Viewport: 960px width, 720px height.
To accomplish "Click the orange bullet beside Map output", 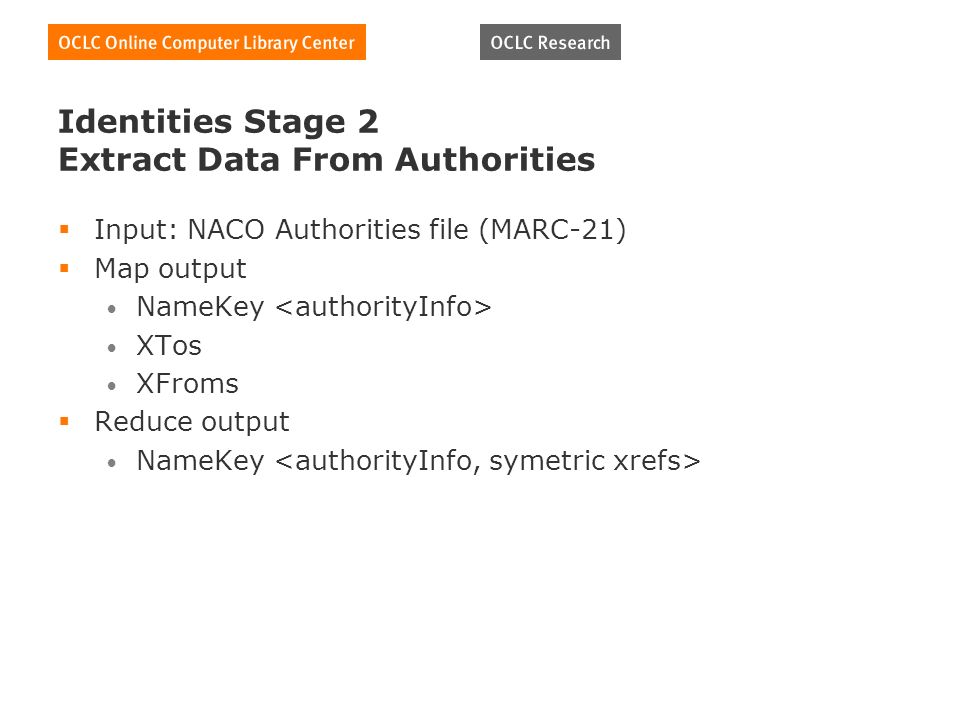I will (65, 268).
